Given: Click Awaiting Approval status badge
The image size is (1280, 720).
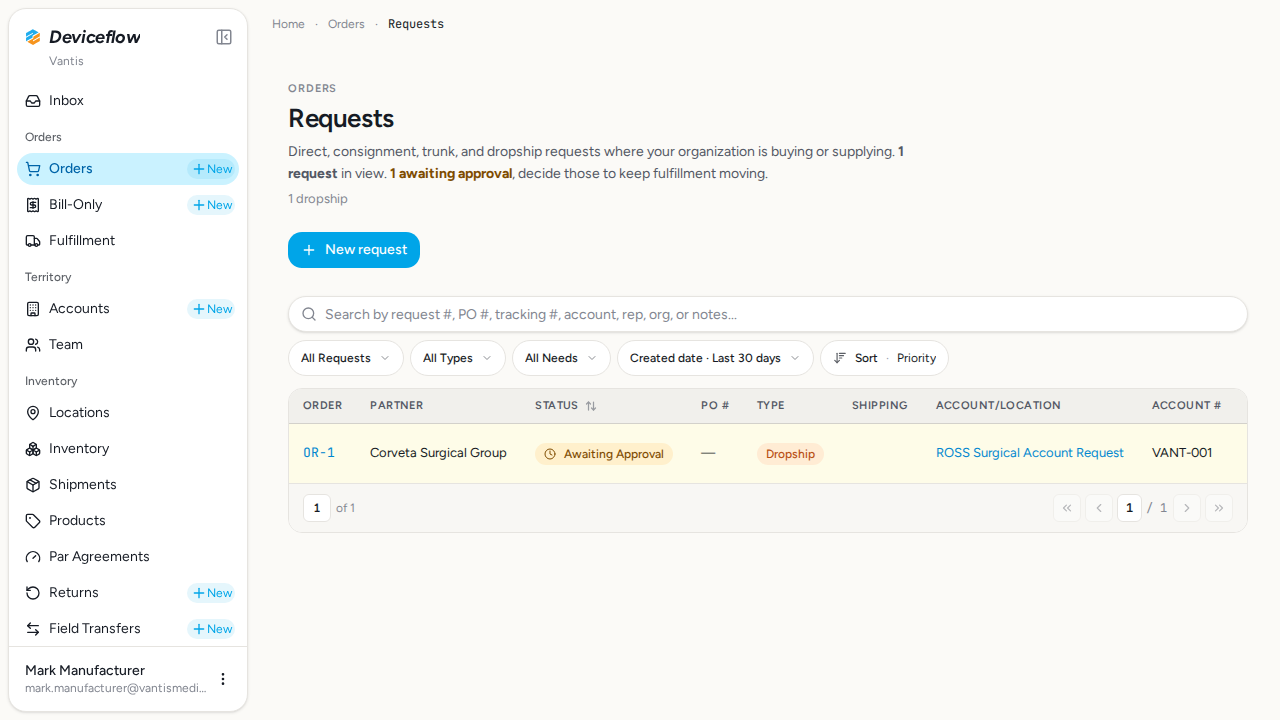Looking at the screenshot, I should (x=604, y=454).
